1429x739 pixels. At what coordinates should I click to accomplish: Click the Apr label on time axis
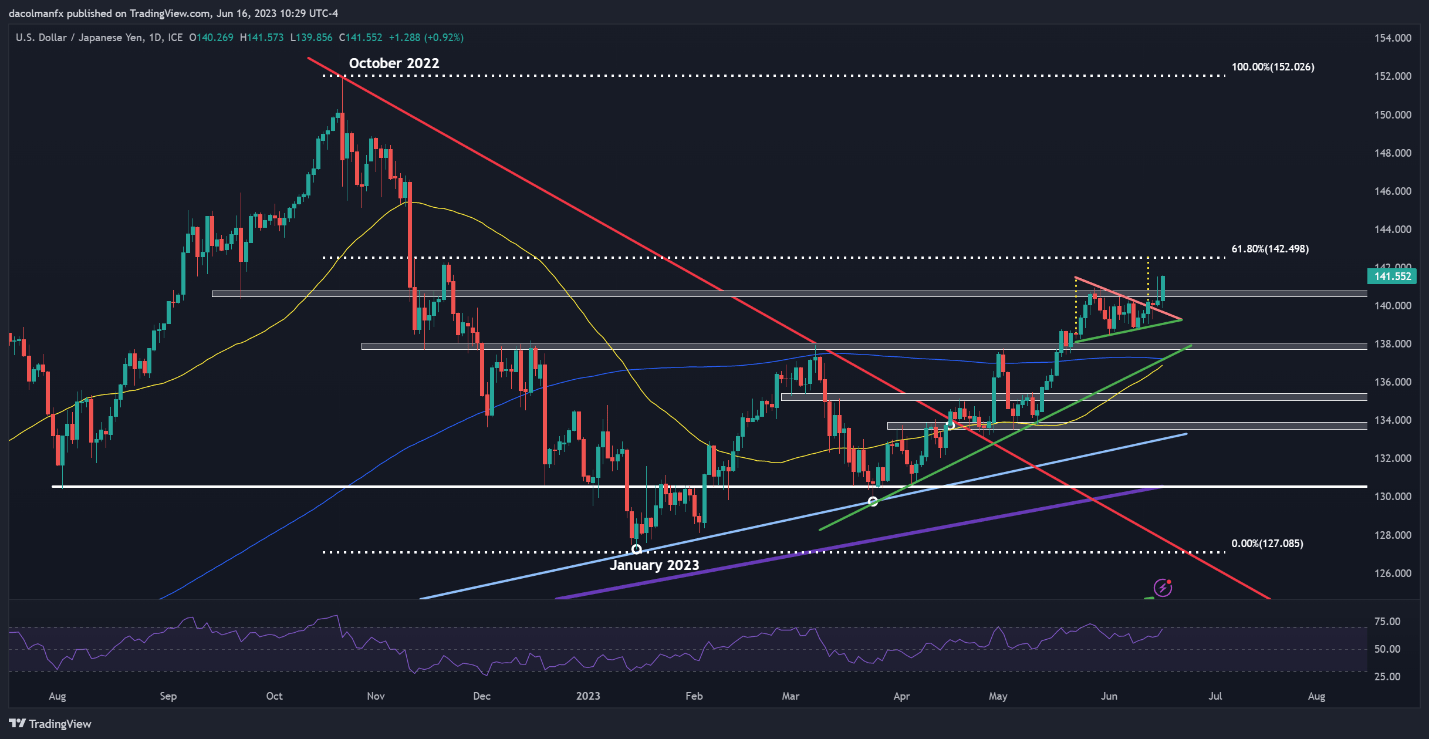(901, 695)
